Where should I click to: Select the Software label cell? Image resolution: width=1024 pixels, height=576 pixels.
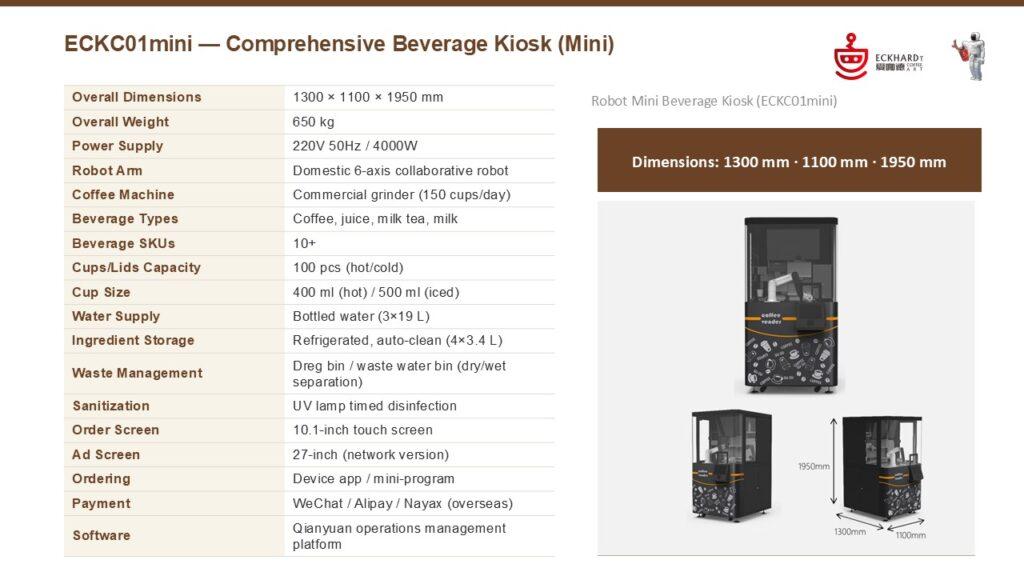[174, 536]
